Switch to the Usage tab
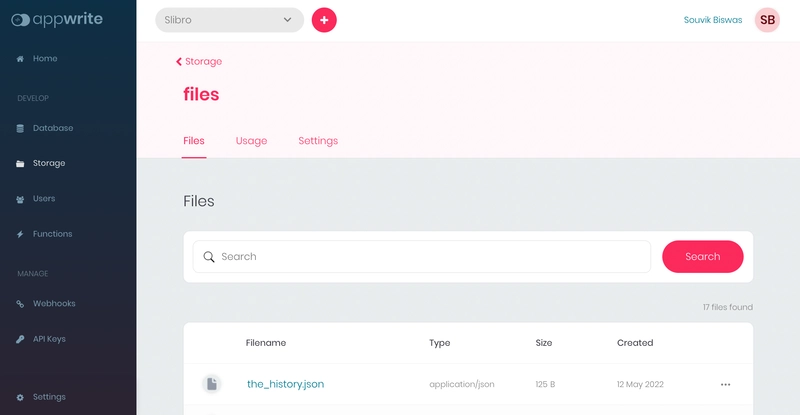This screenshot has height=415, width=800. point(251,141)
